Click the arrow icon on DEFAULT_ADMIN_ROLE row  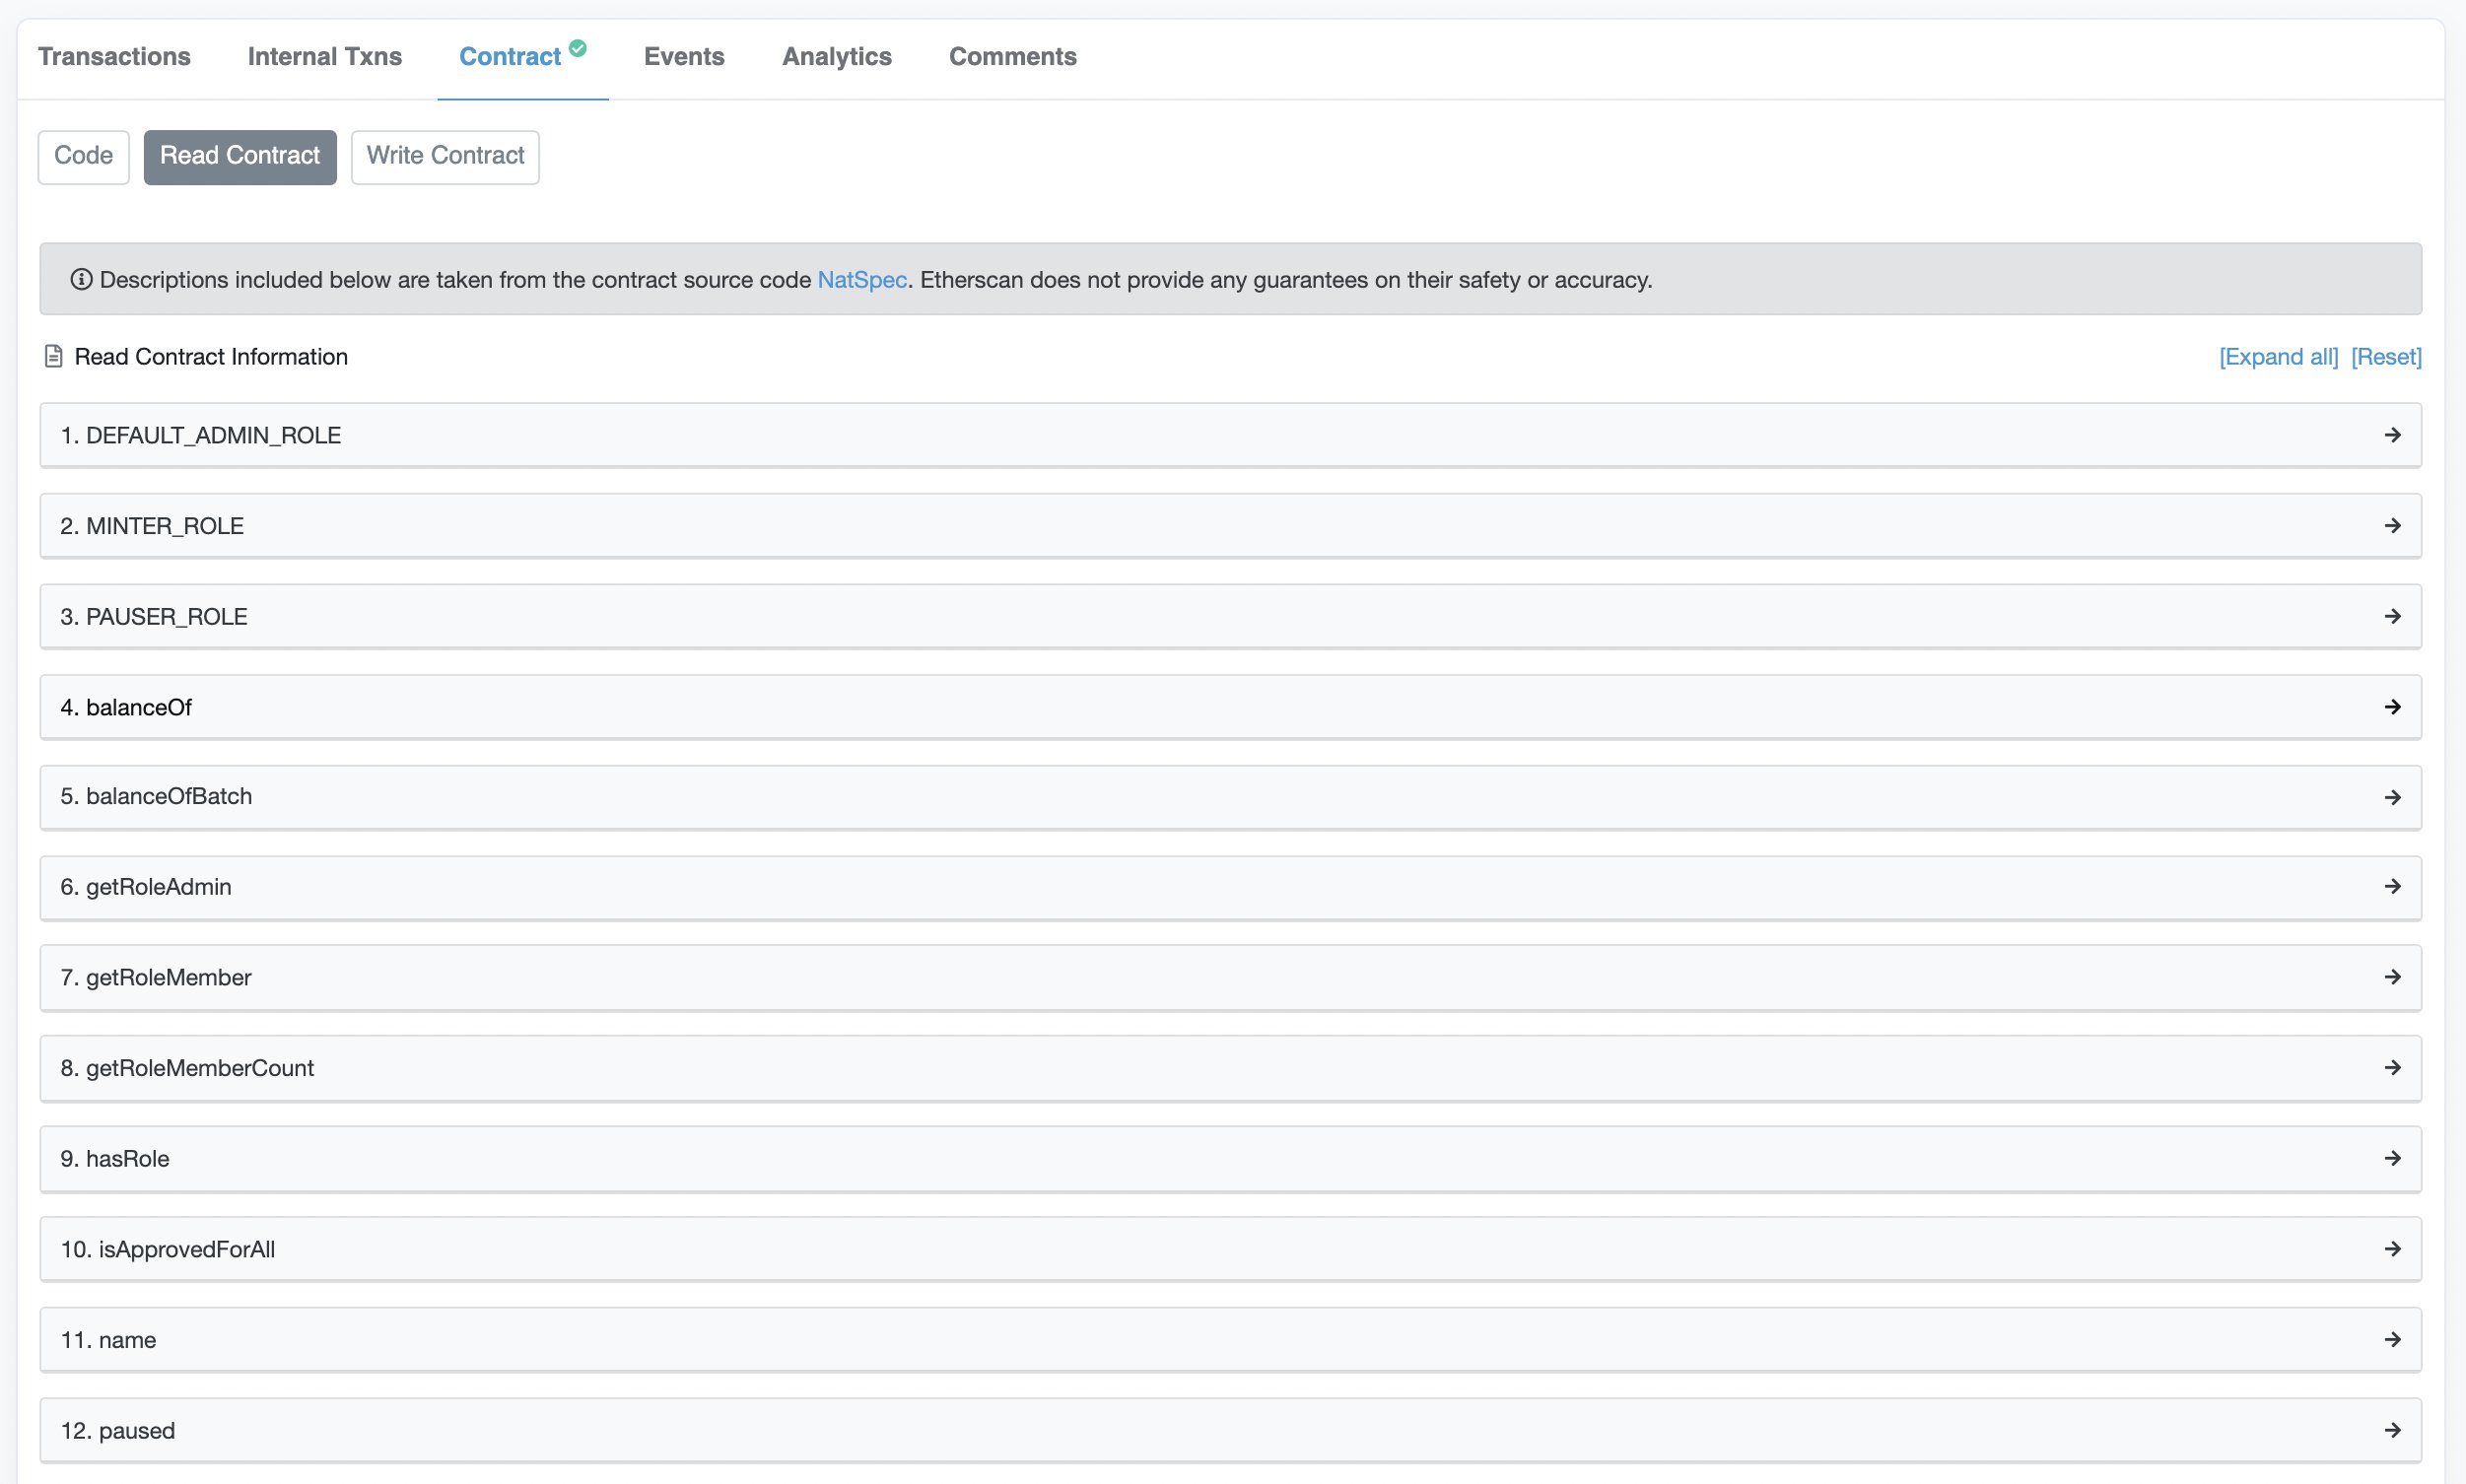tap(2392, 435)
